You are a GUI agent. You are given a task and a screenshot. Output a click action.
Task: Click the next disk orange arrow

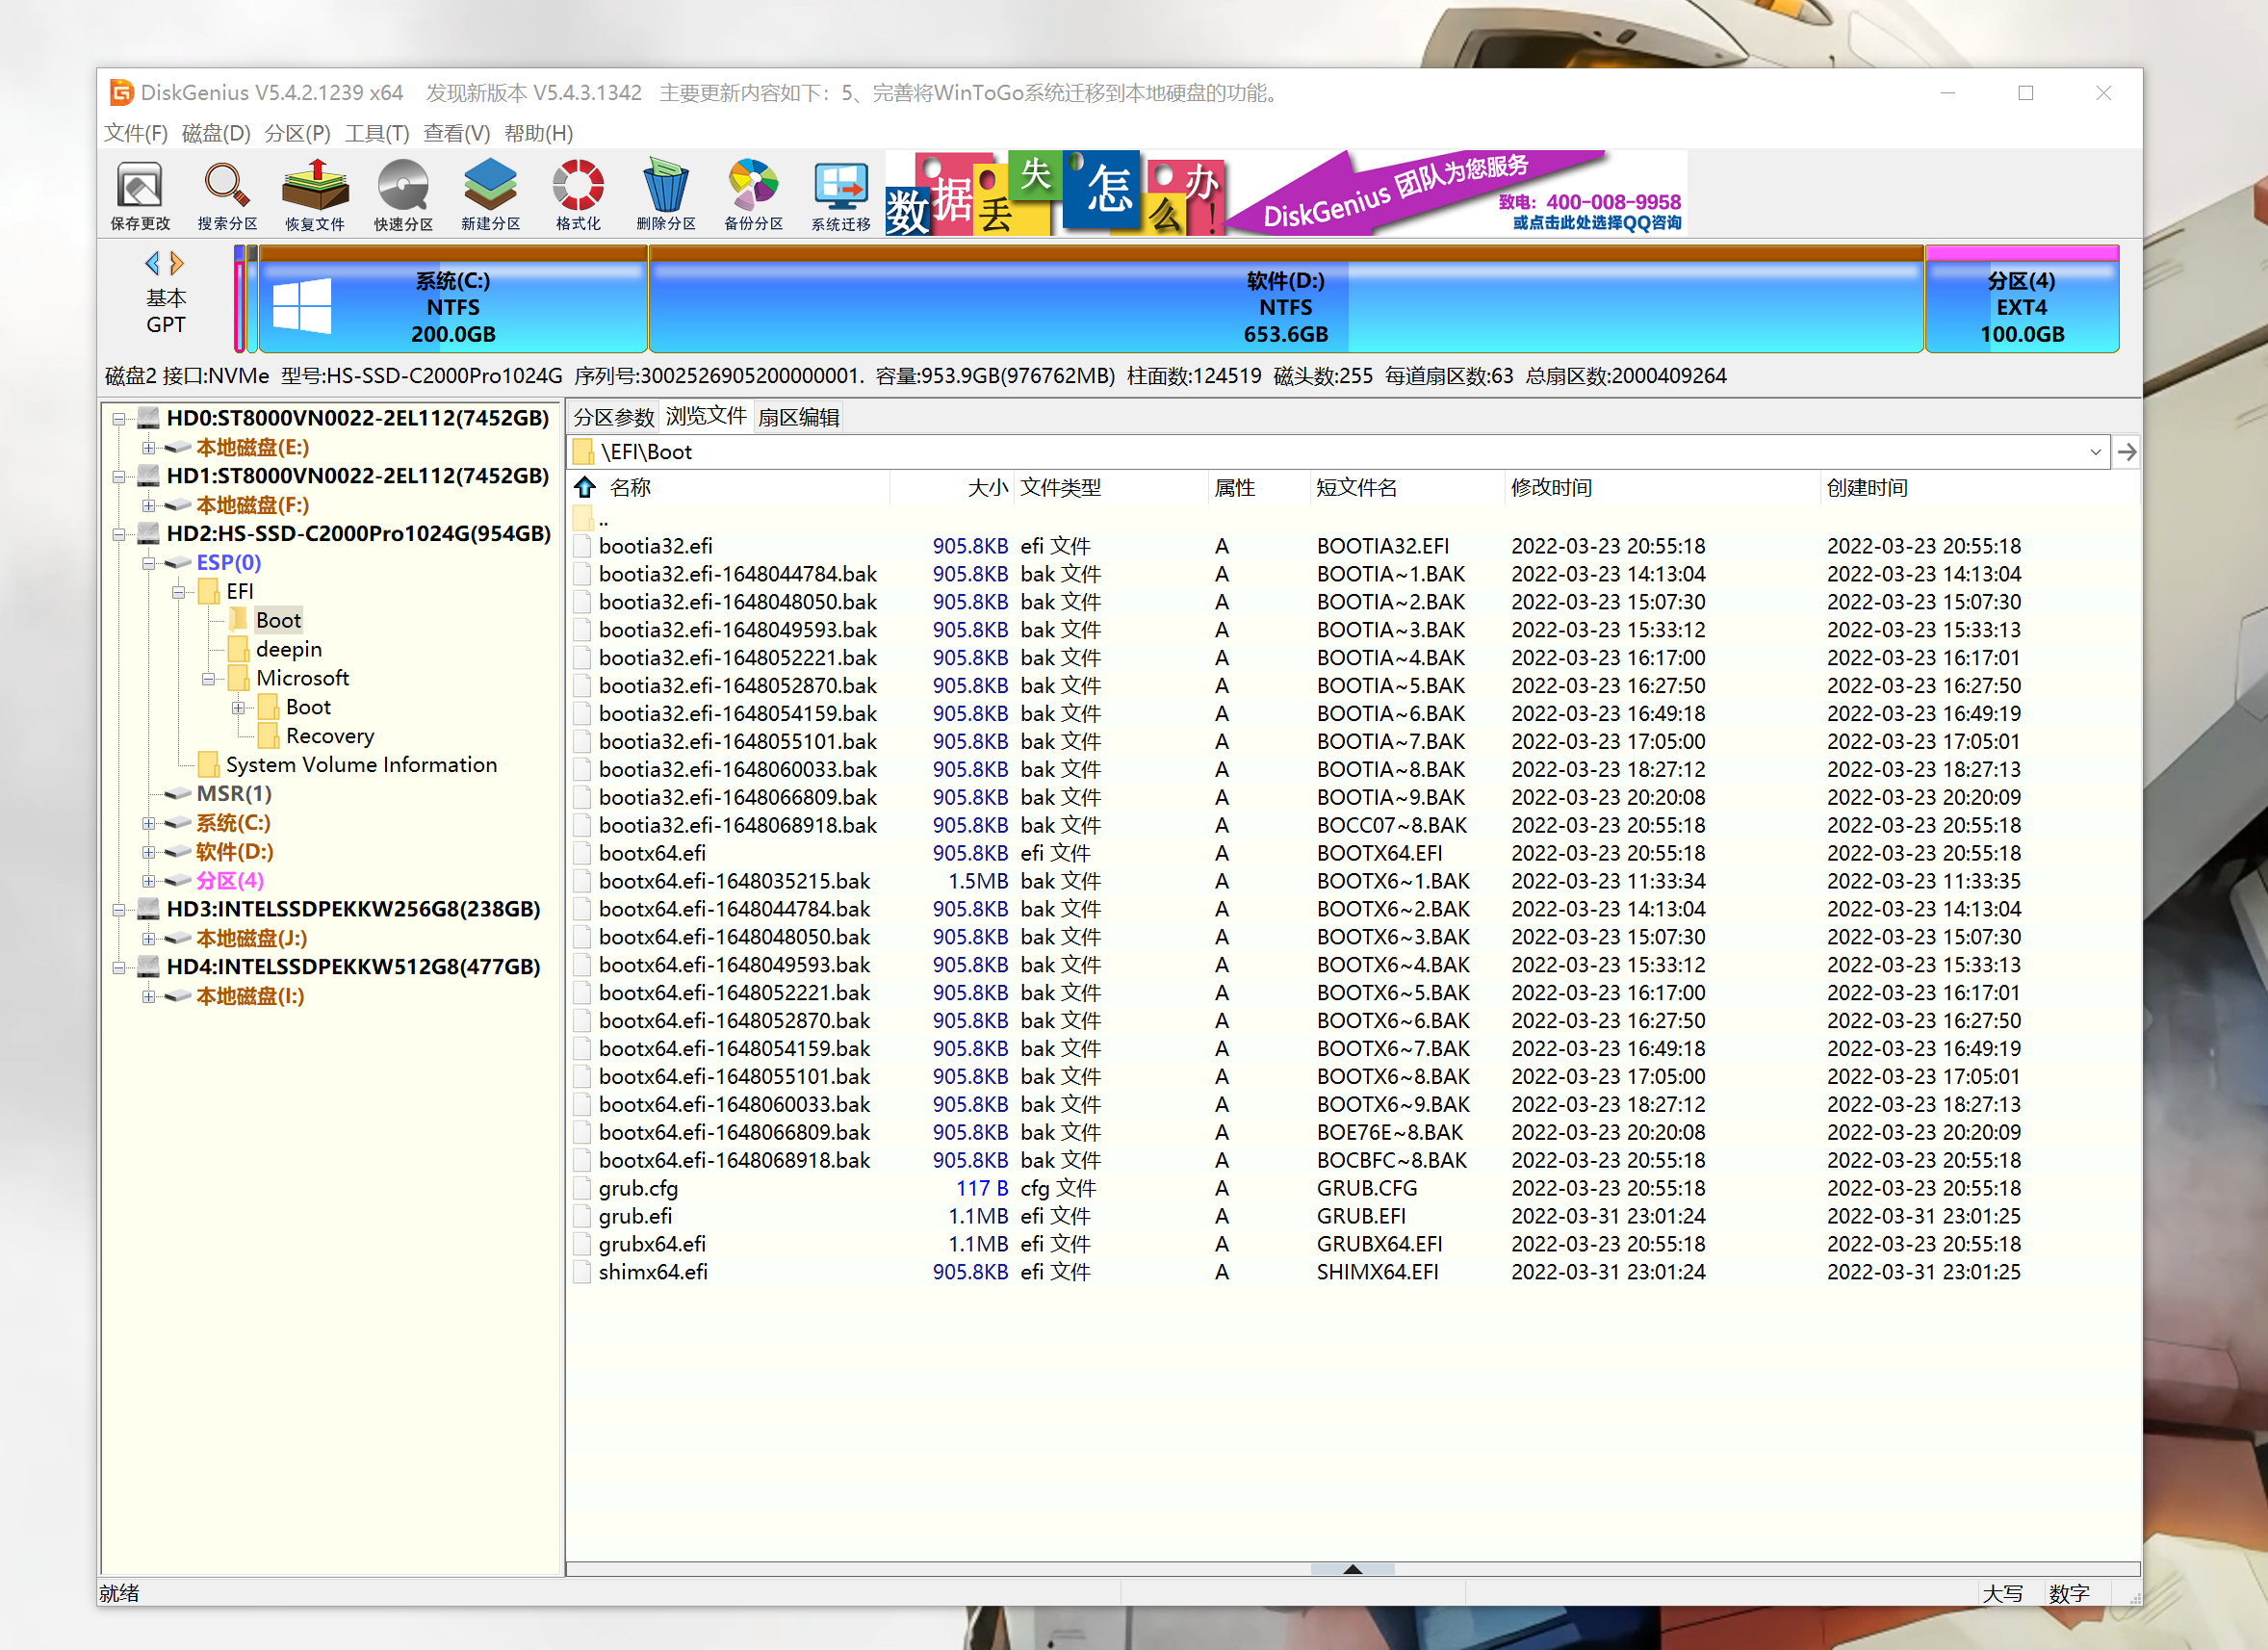(x=177, y=263)
